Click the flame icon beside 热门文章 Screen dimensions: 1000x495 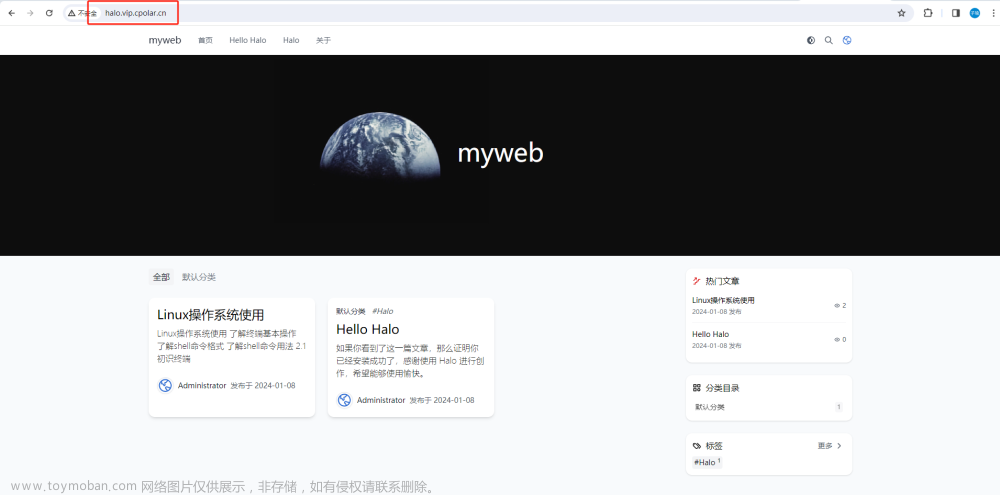pyautogui.click(x=696, y=281)
